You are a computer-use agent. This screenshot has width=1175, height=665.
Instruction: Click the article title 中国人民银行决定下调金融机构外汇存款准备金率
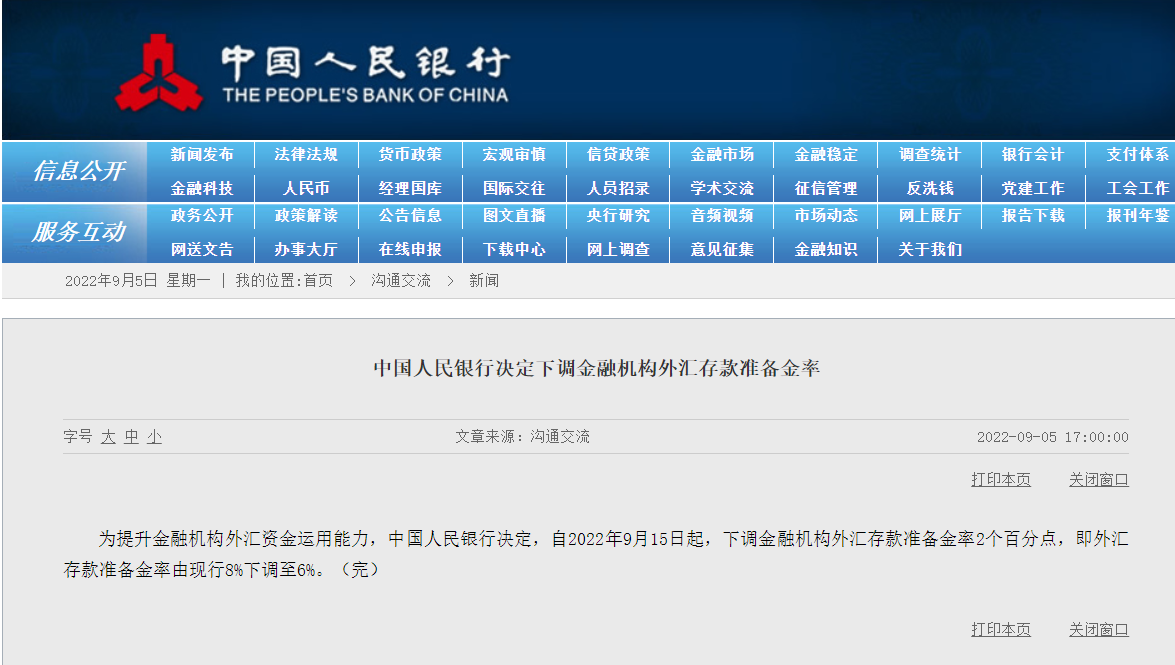597,368
